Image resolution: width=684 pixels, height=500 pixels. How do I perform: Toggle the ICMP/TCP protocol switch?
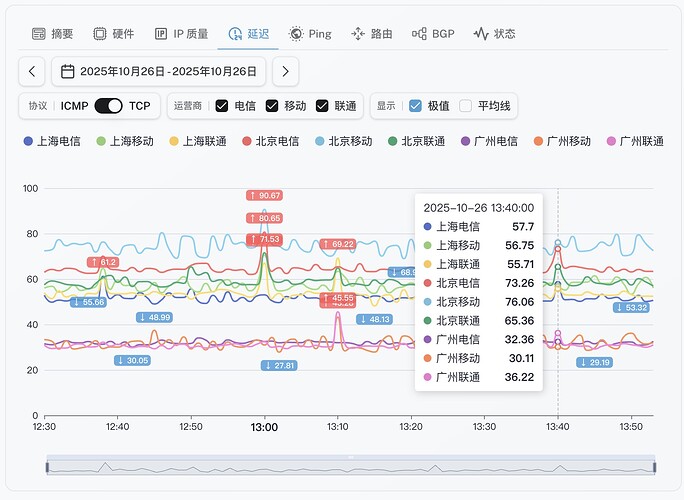click(107, 106)
